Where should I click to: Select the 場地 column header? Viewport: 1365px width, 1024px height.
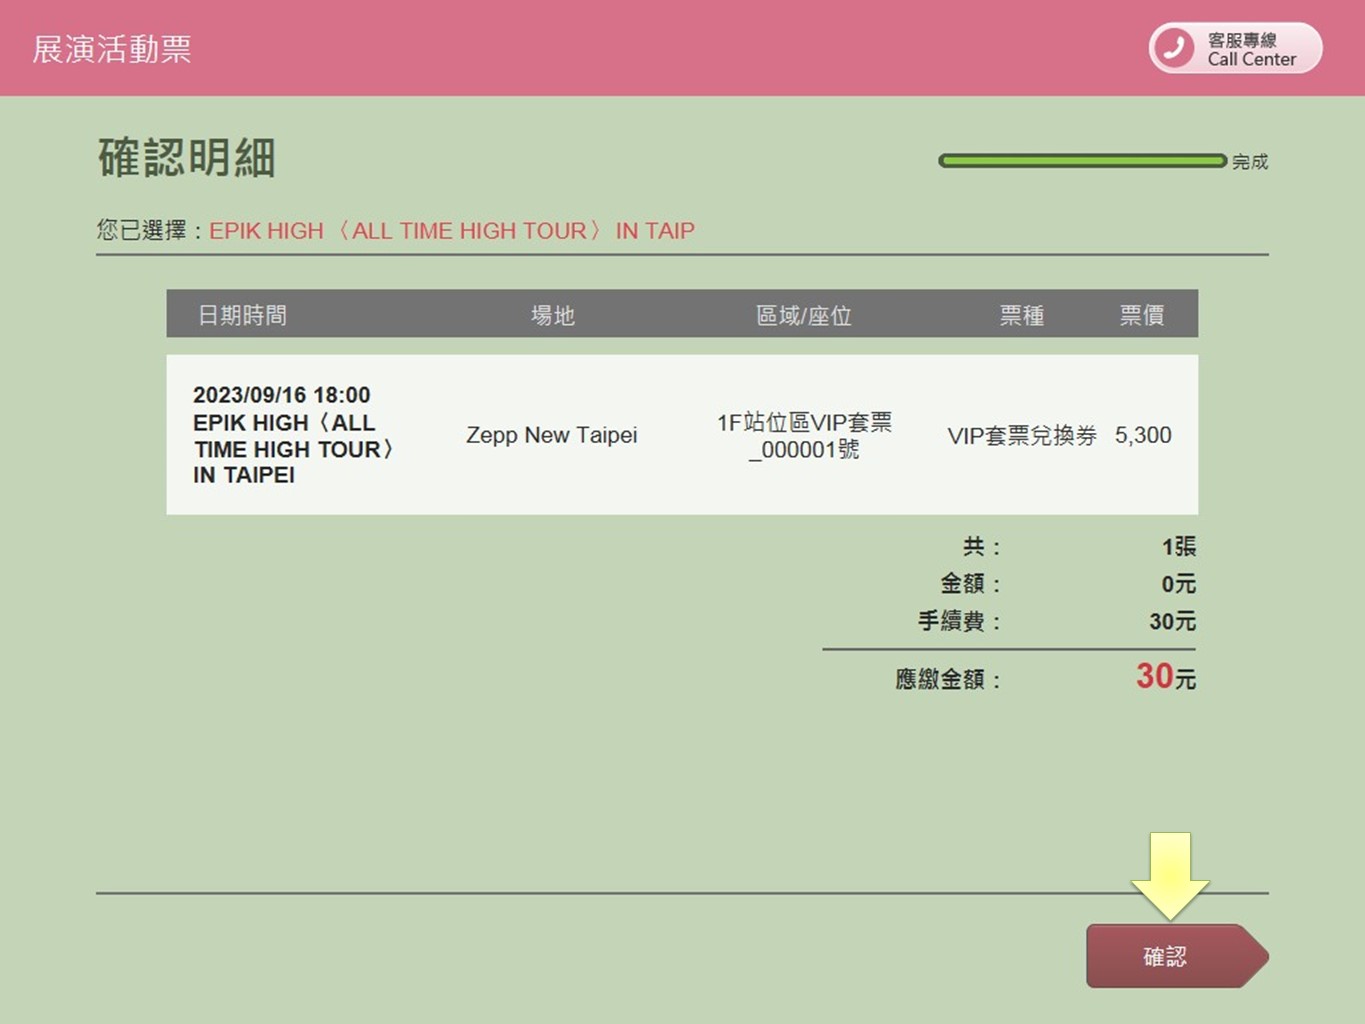[x=552, y=315]
